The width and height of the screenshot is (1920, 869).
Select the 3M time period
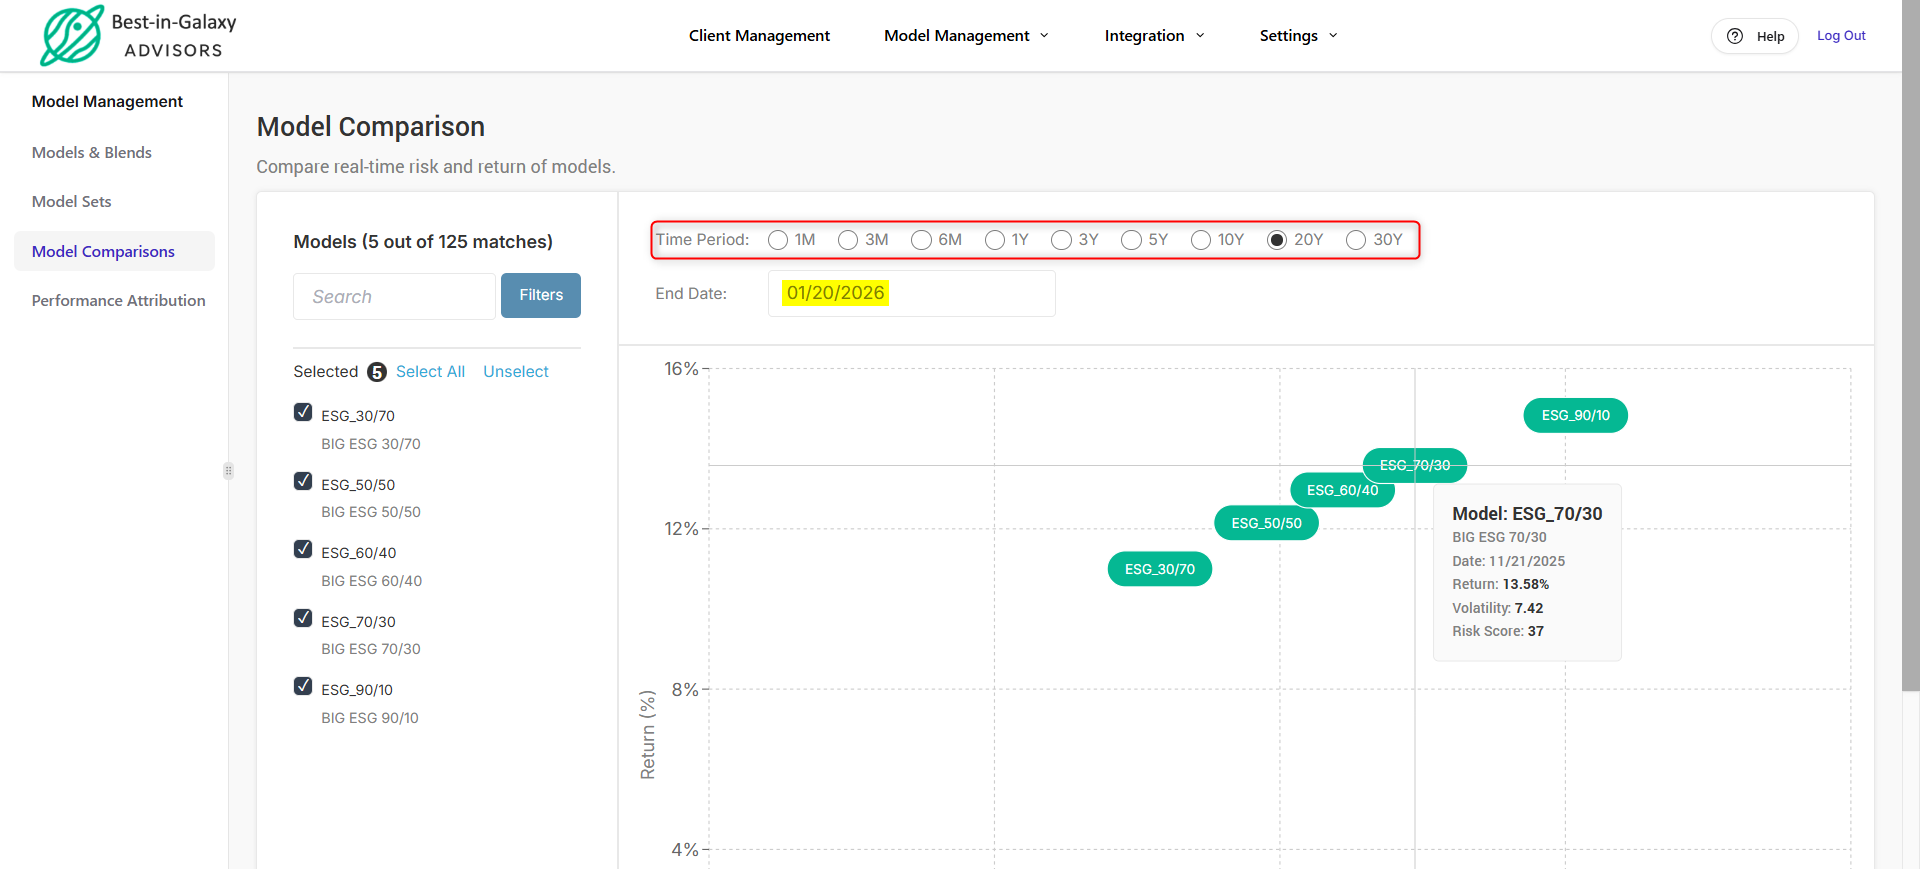pyautogui.click(x=848, y=240)
